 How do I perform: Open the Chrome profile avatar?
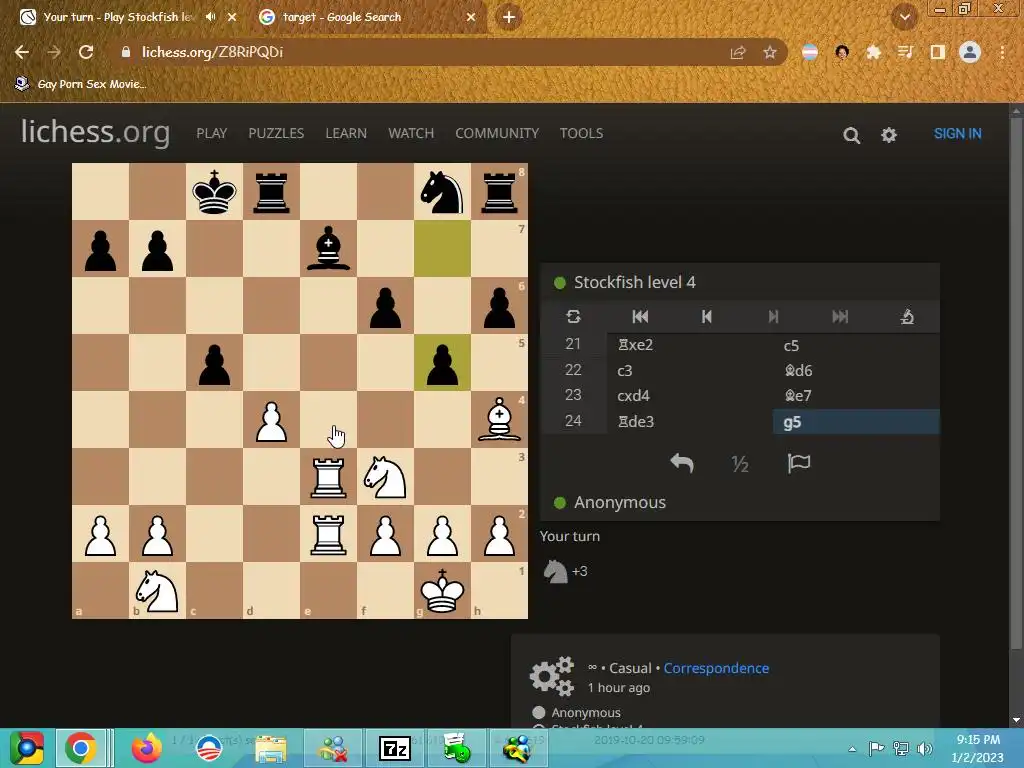970,52
